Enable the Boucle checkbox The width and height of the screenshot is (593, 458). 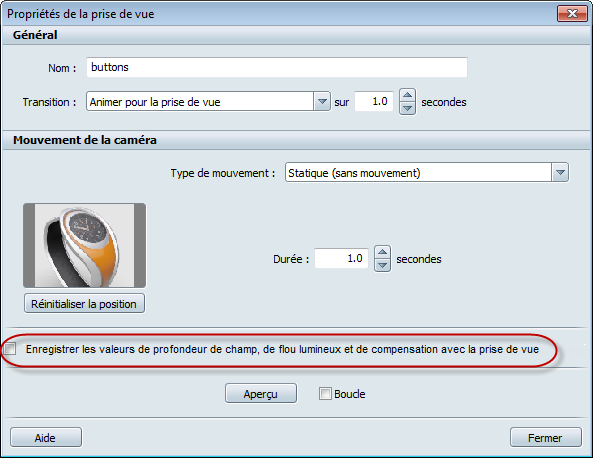click(x=325, y=394)
